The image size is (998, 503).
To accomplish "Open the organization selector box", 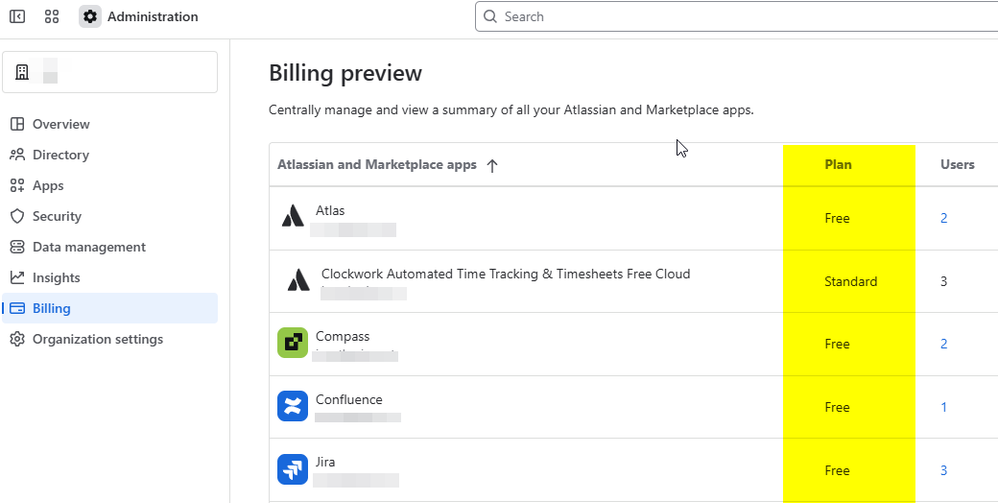I will click(x=110, y=72).
